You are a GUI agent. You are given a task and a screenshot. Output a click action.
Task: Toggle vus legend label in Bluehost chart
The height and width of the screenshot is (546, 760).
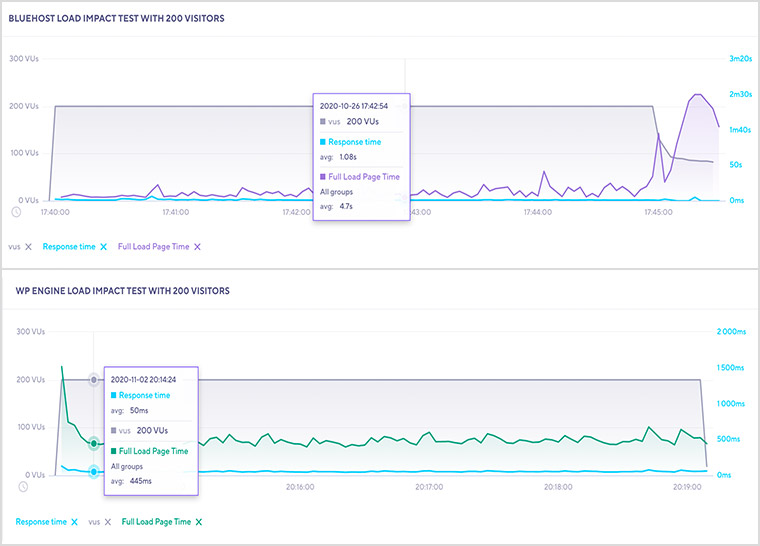click(15, 247)
